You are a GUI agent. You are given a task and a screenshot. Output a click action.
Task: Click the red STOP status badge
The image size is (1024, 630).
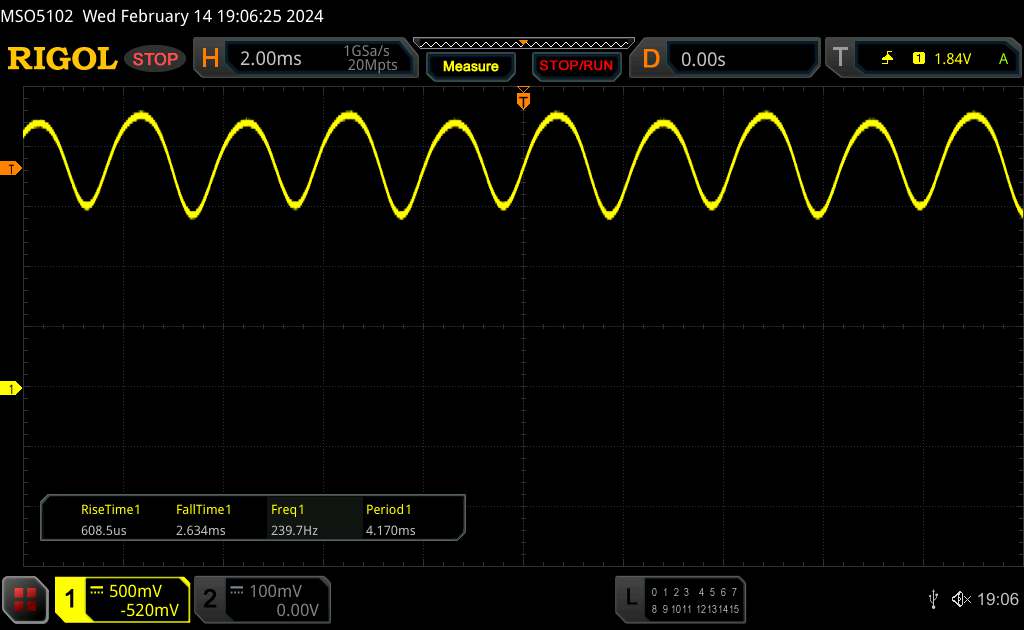(157, 59)
